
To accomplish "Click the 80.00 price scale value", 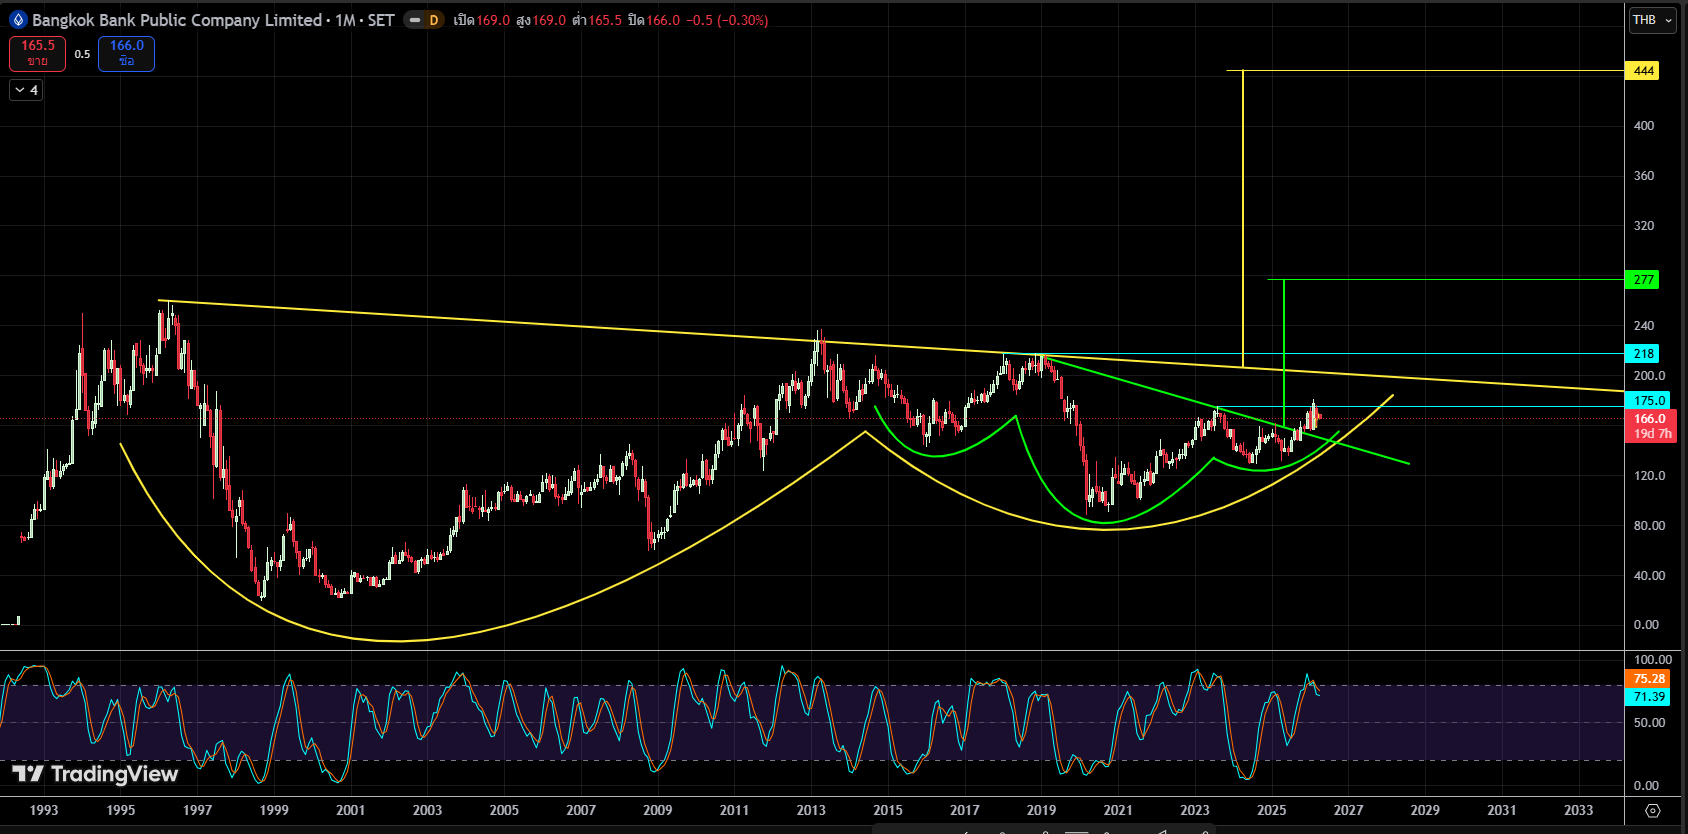I will click(1650, 526).
